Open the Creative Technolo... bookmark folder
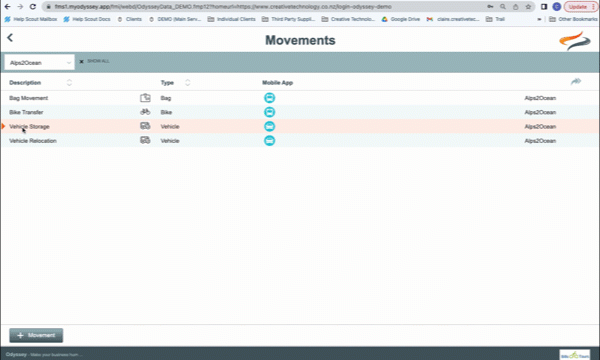The width and height of the screenshot is (600, 360). (349, 19)
